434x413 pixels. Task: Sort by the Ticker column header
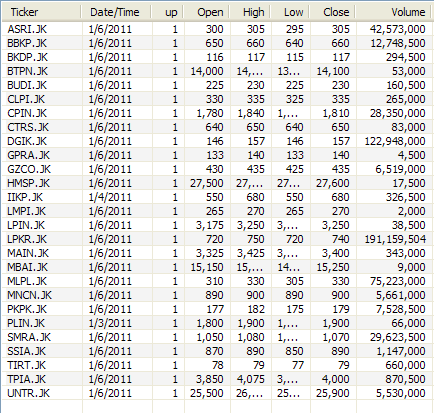(41, 12)
